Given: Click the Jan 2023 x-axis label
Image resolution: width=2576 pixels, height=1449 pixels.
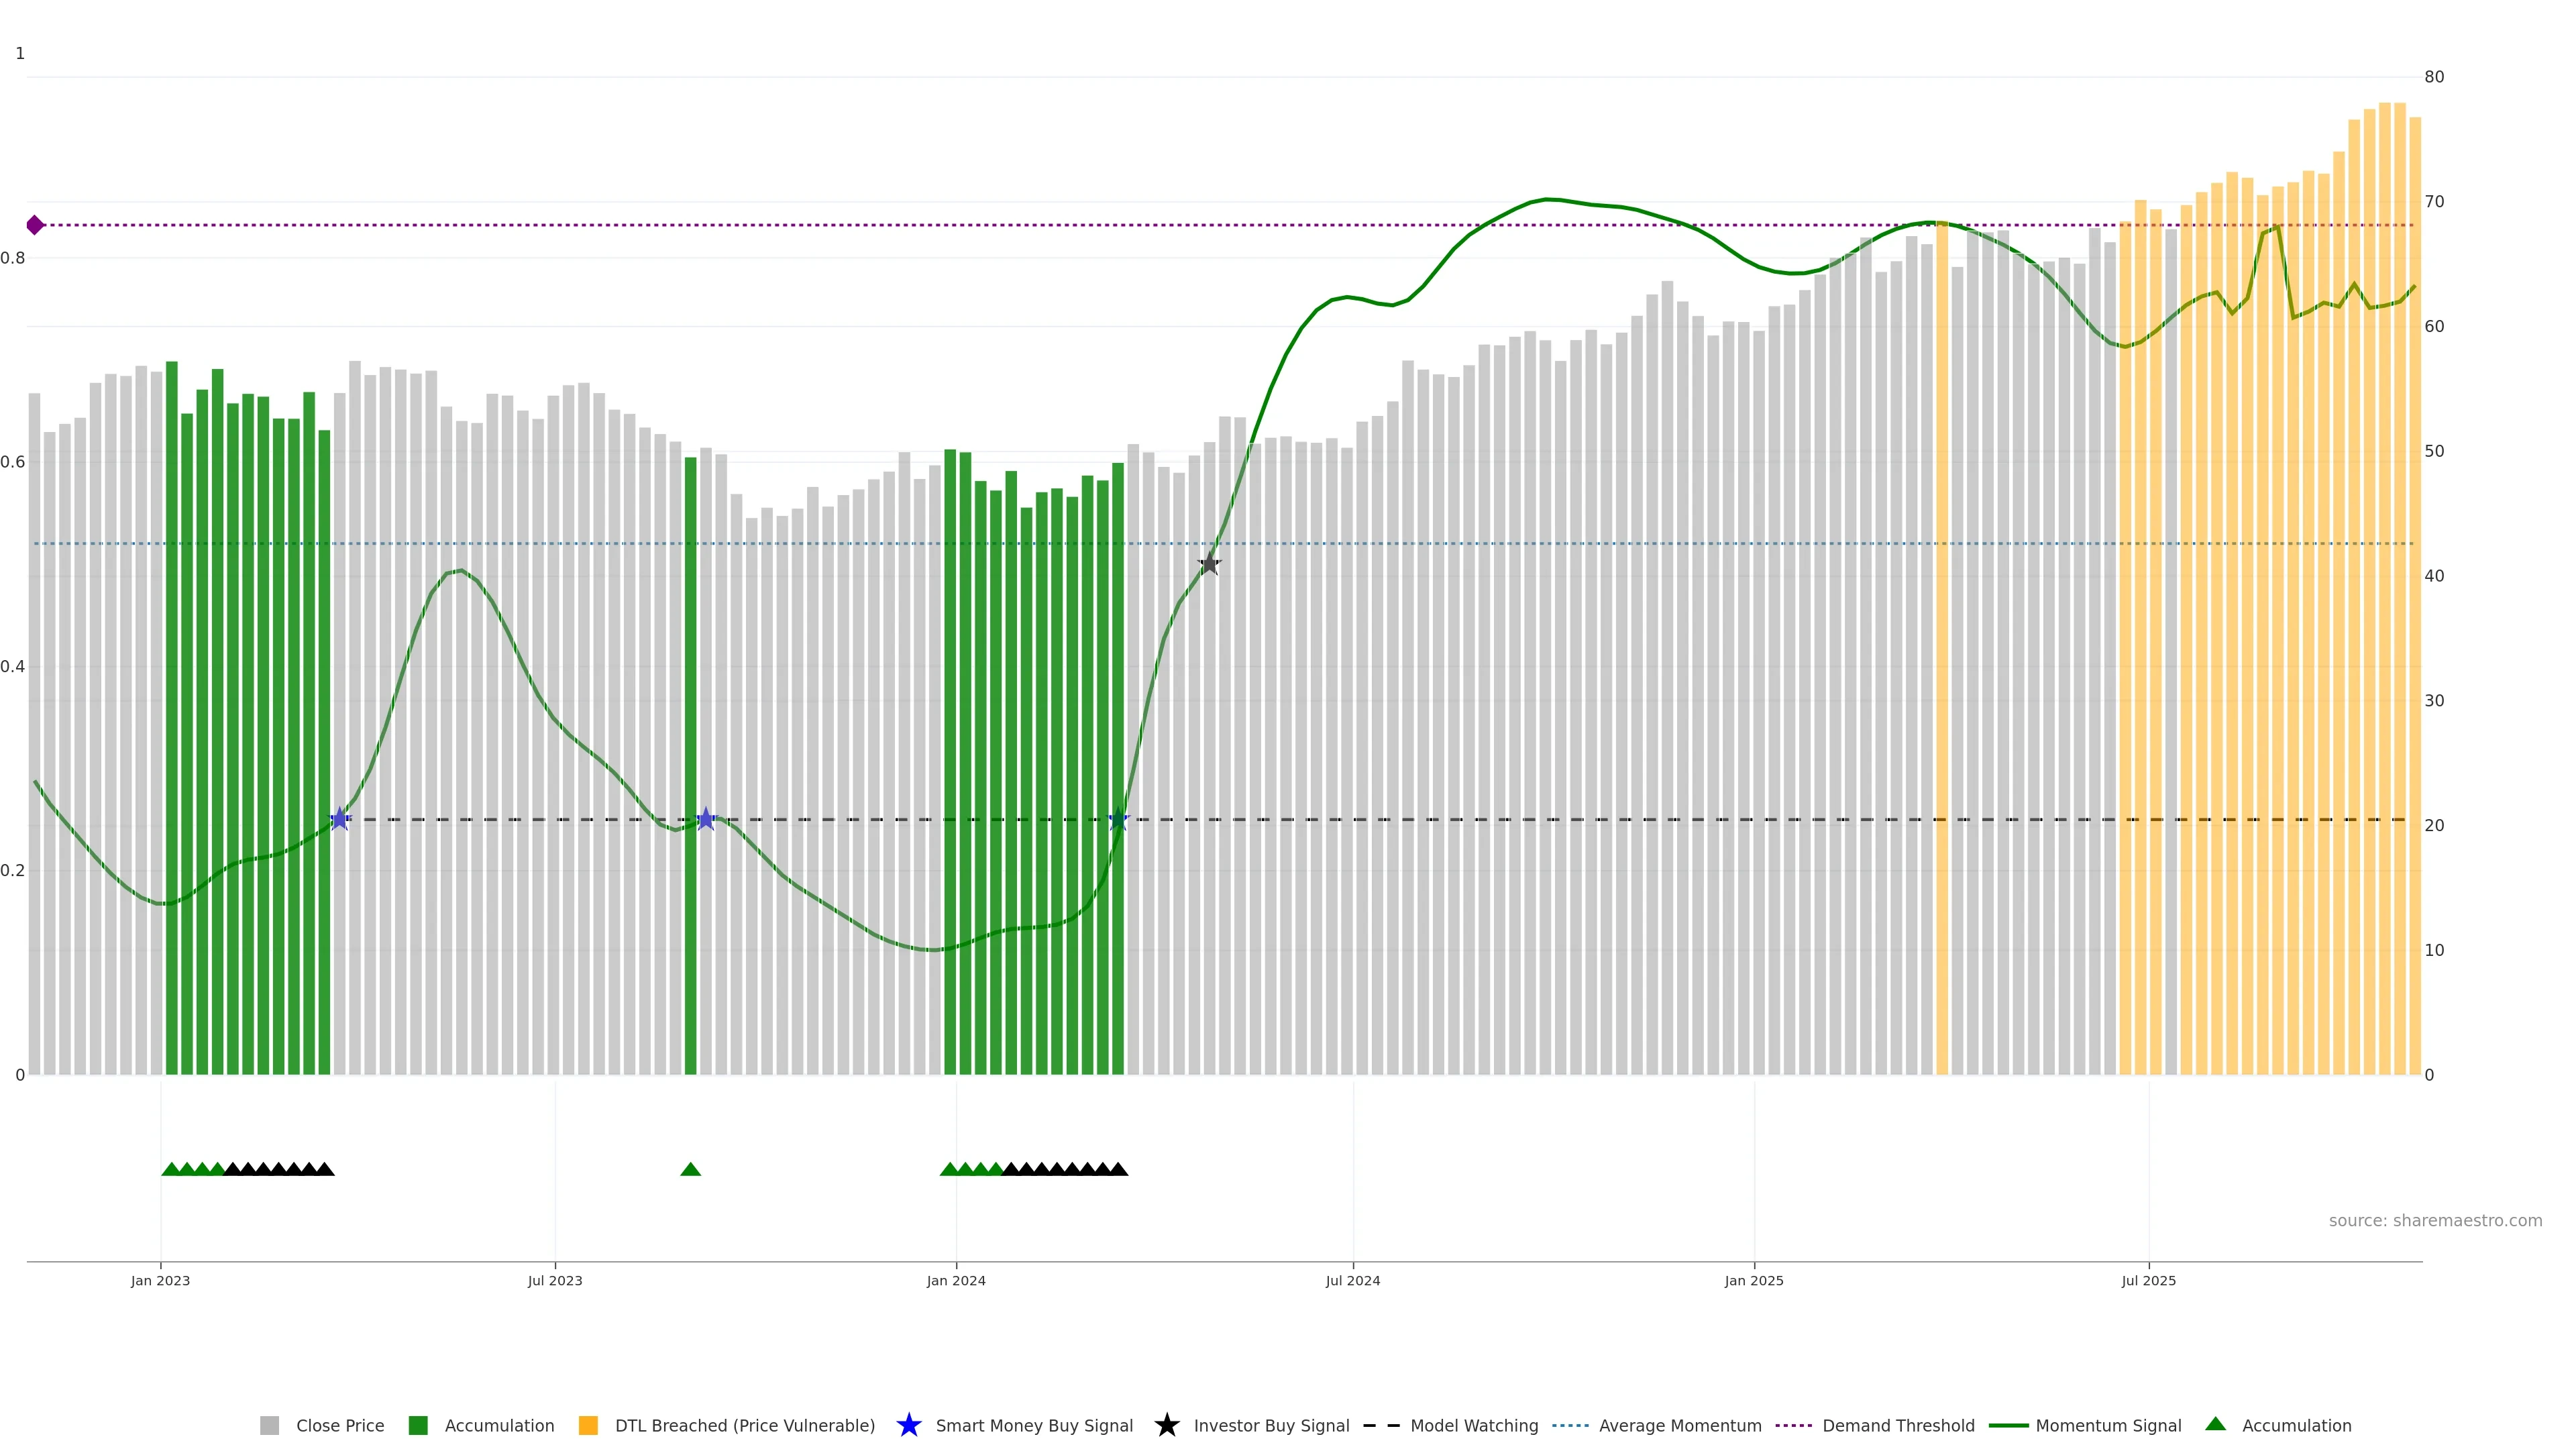Looking at the screenshot, I should (x=160, y=1280).
